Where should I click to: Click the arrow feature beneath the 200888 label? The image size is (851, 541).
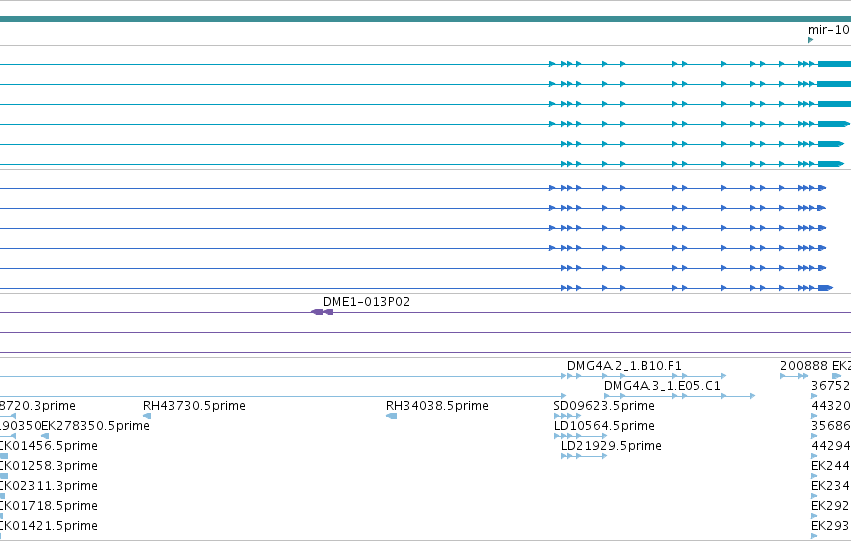point(794,376)
